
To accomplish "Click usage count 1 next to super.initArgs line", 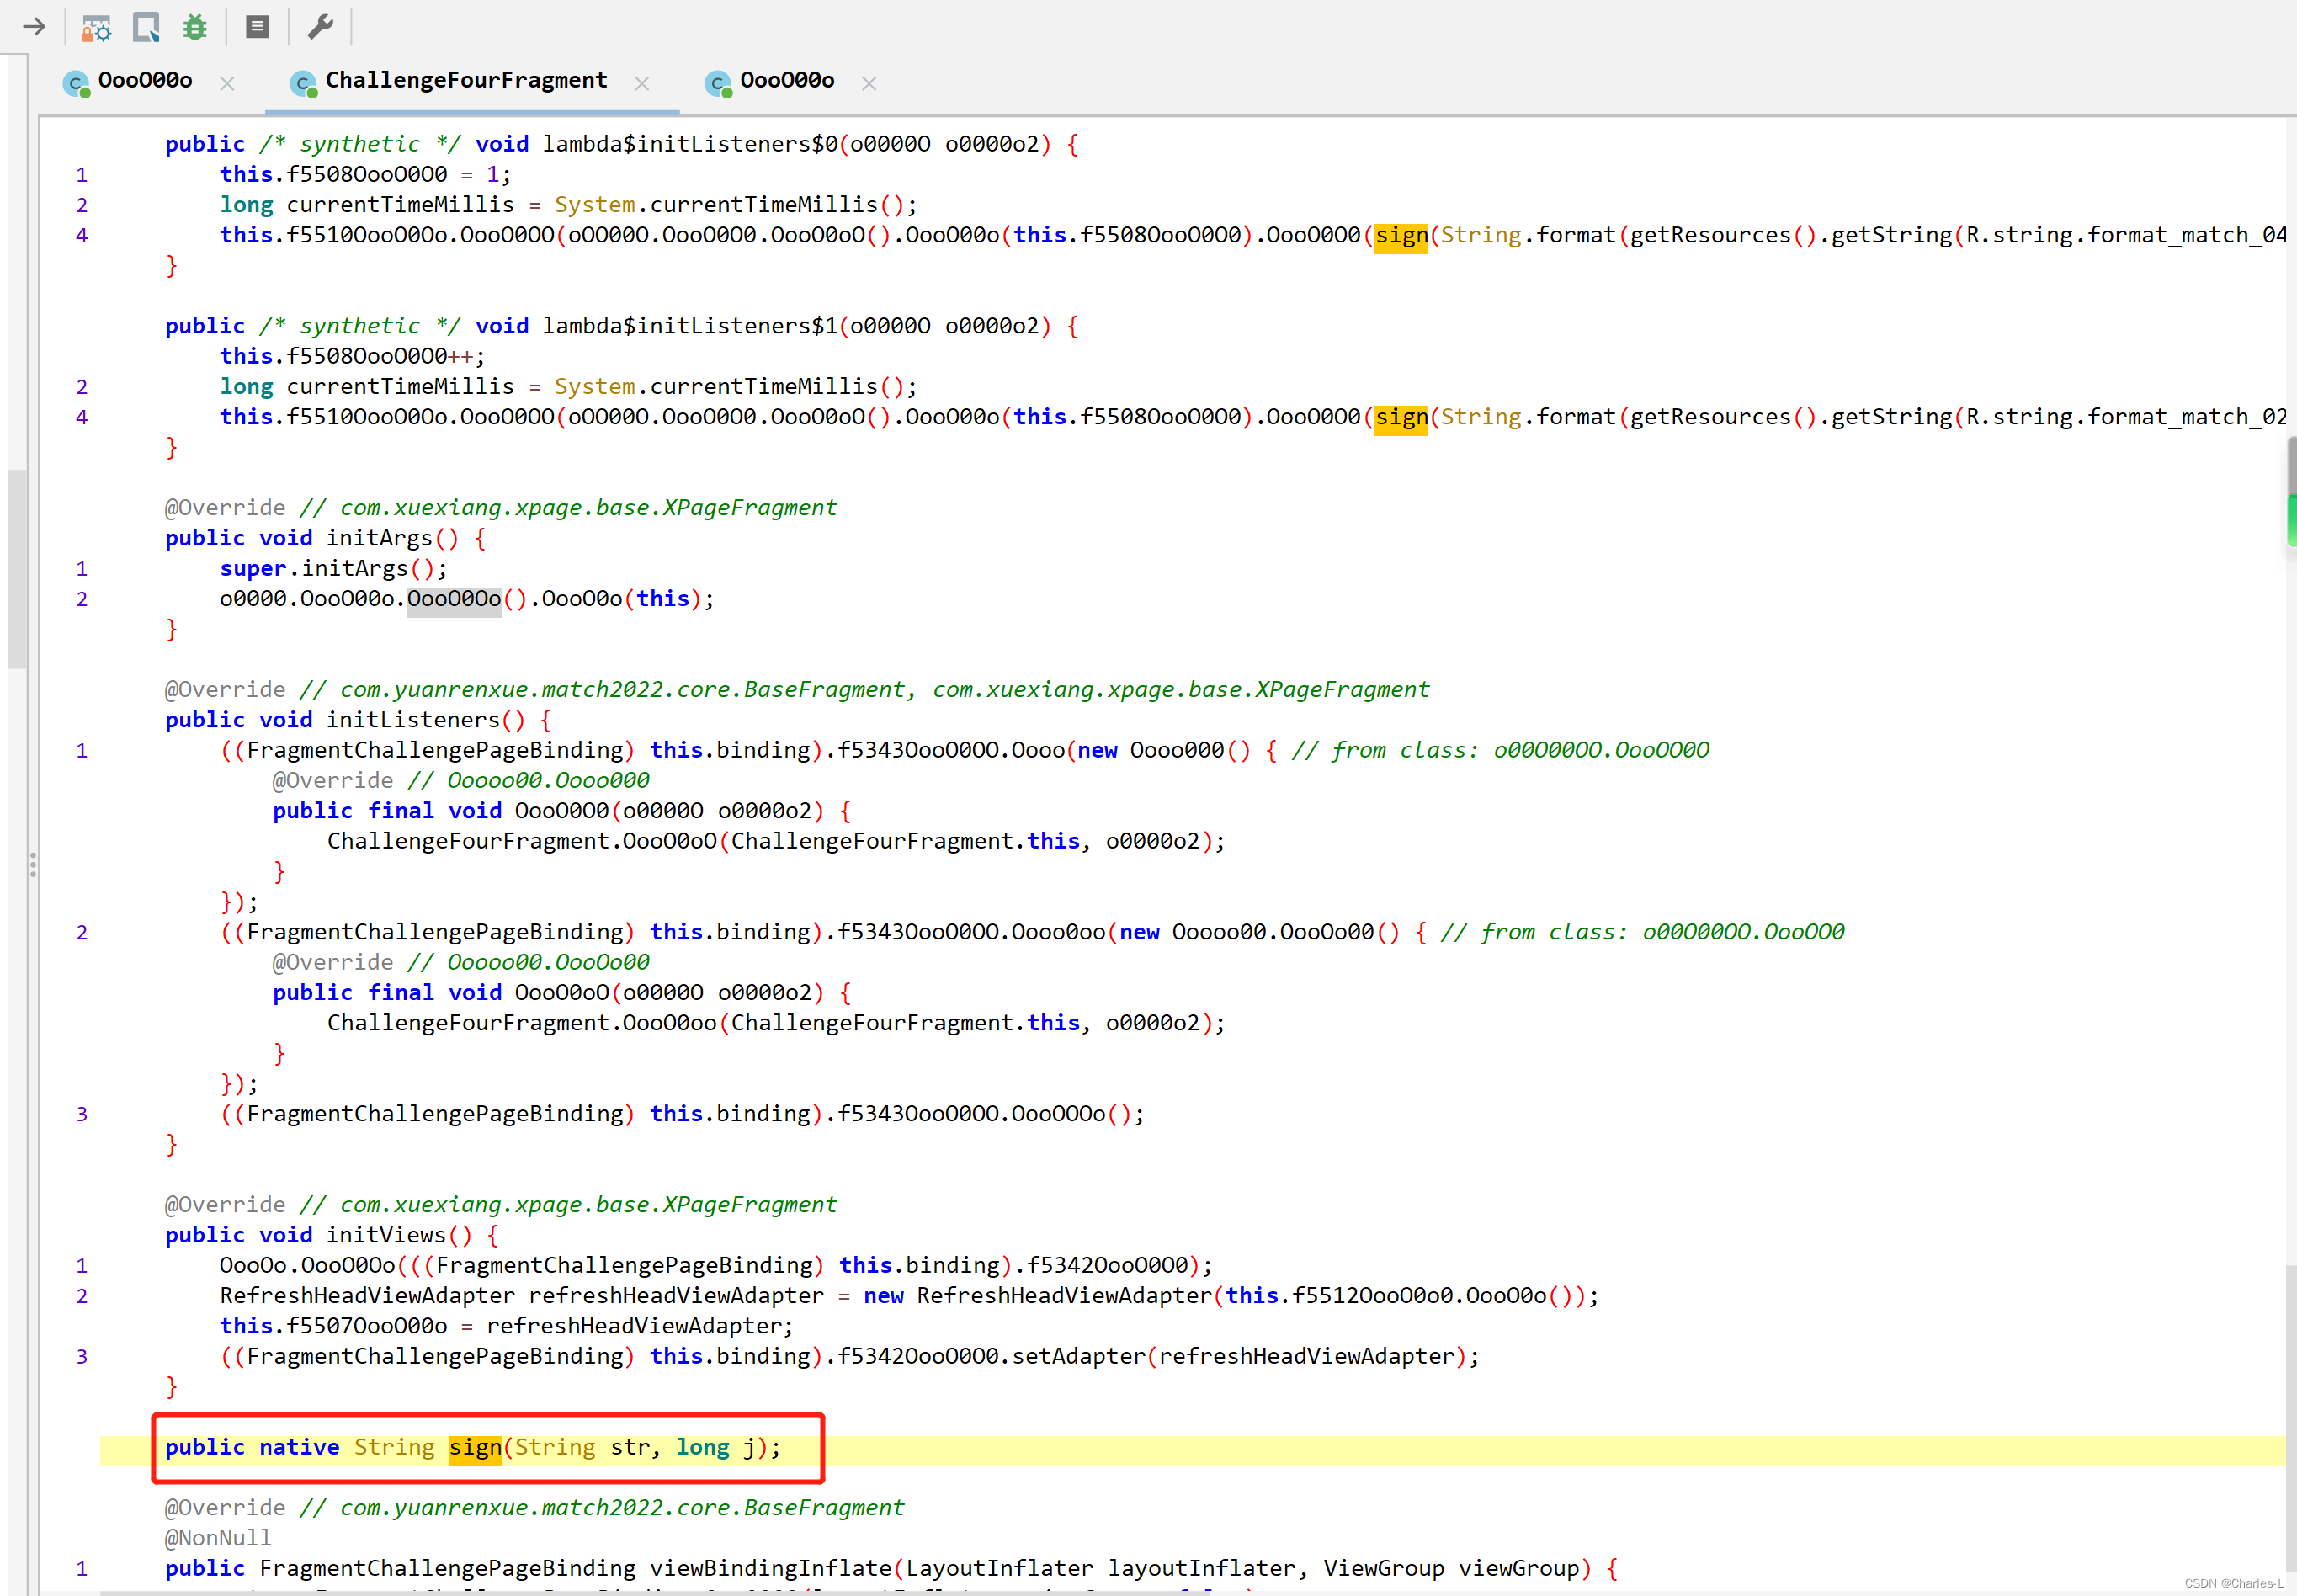I will (x=82, y=568).
